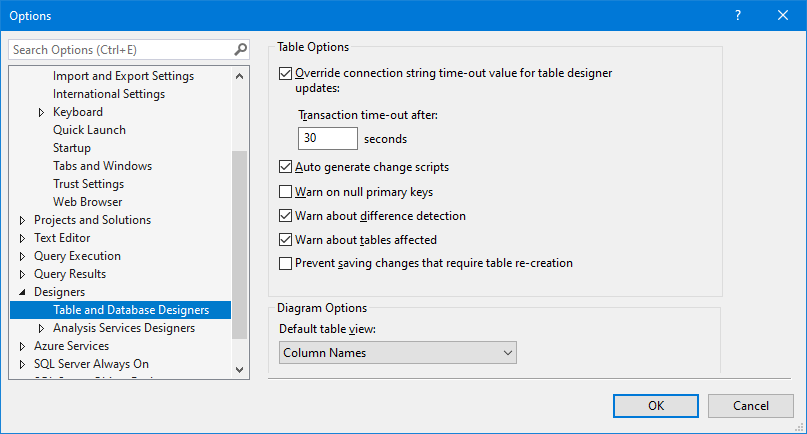Click the Cancel button
Image resolution: width=807 pixels, height=434 pixels.
(750, 405)
